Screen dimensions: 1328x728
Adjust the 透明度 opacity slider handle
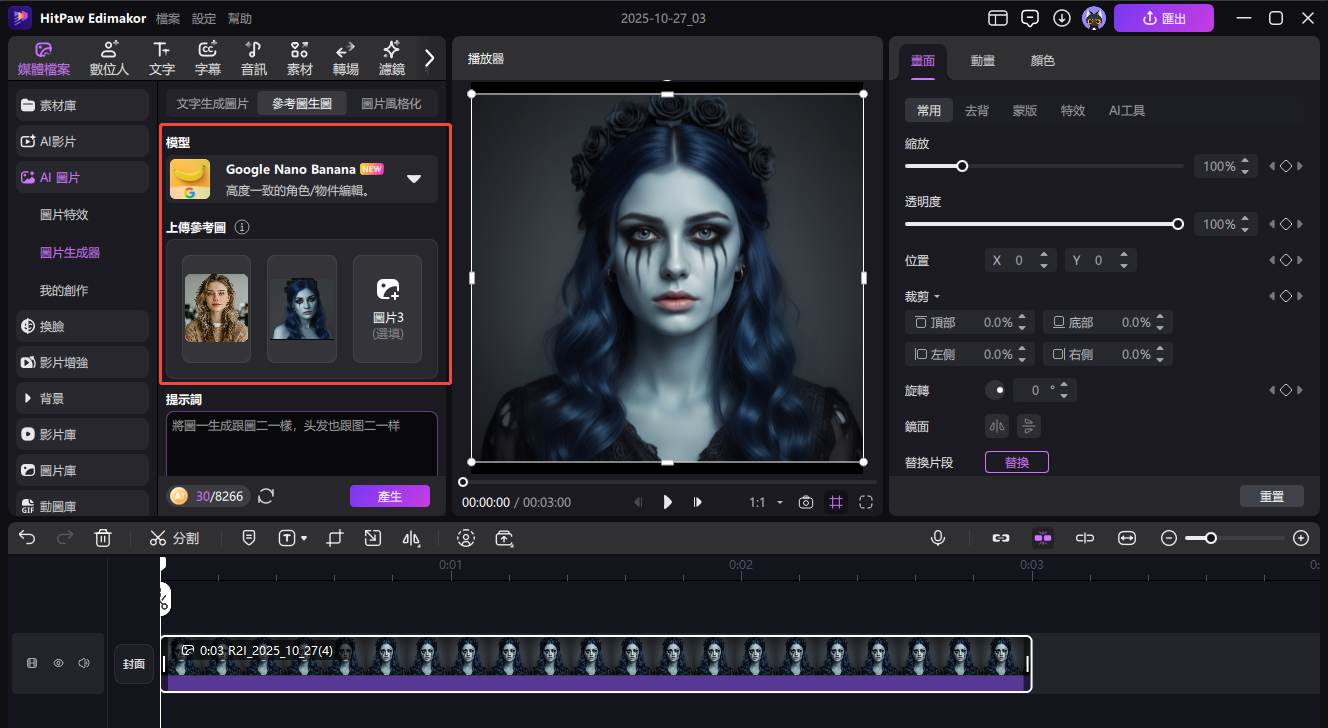pos(1178,224)
